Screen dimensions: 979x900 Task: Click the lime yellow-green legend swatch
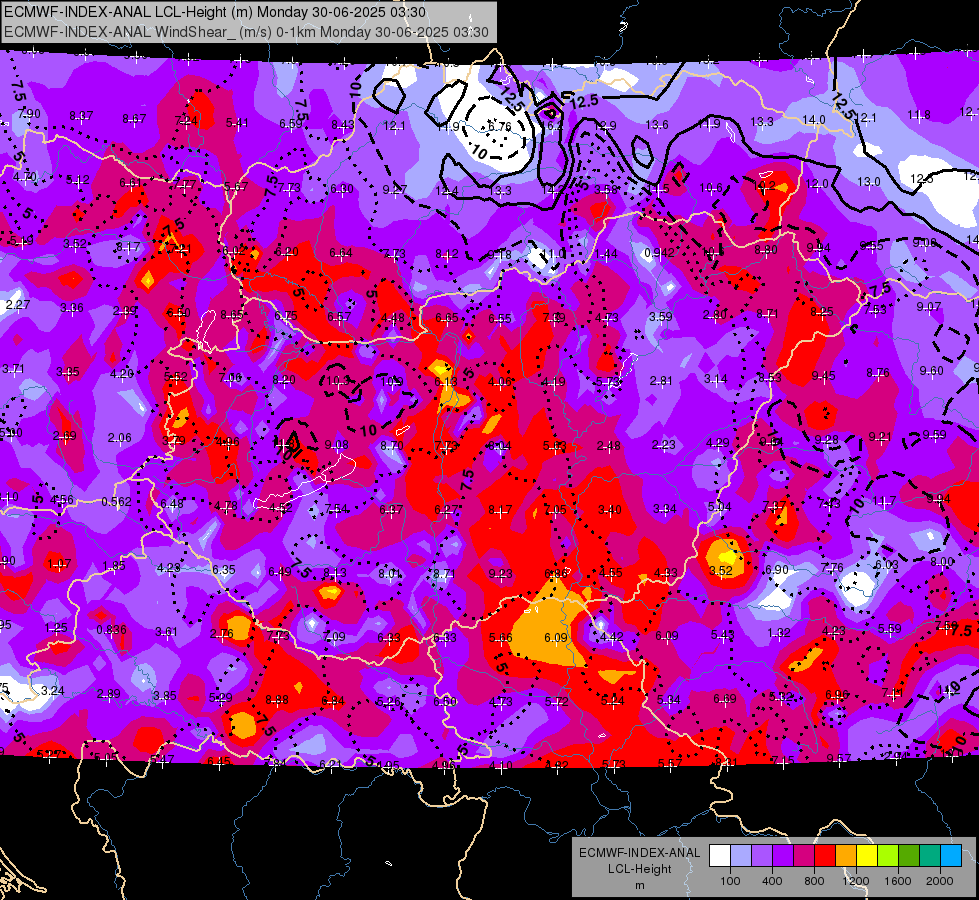click(x=888, y=856)
